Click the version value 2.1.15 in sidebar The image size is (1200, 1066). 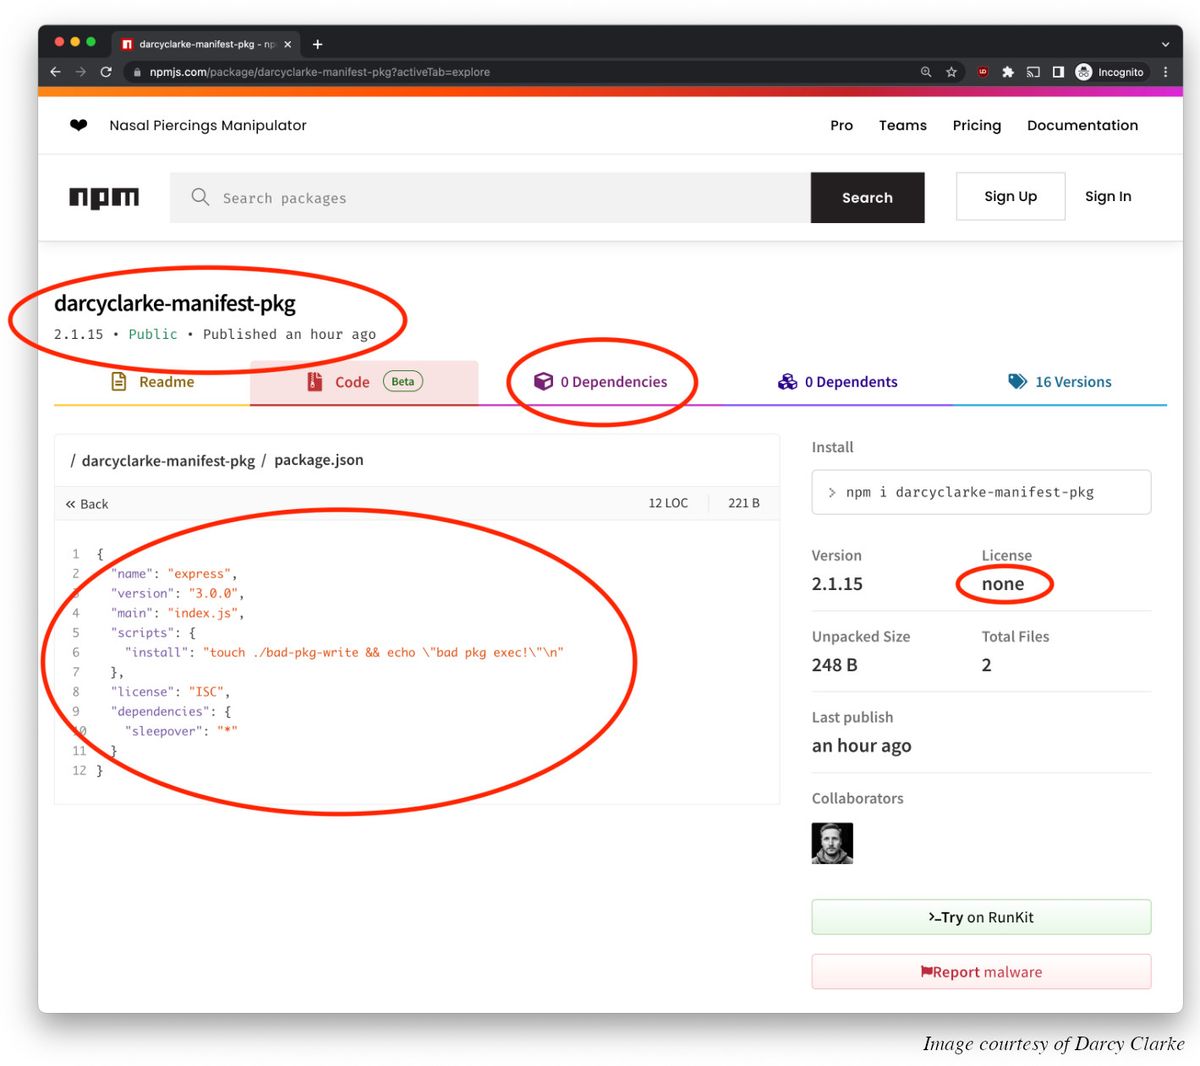(x=837, y=584)
